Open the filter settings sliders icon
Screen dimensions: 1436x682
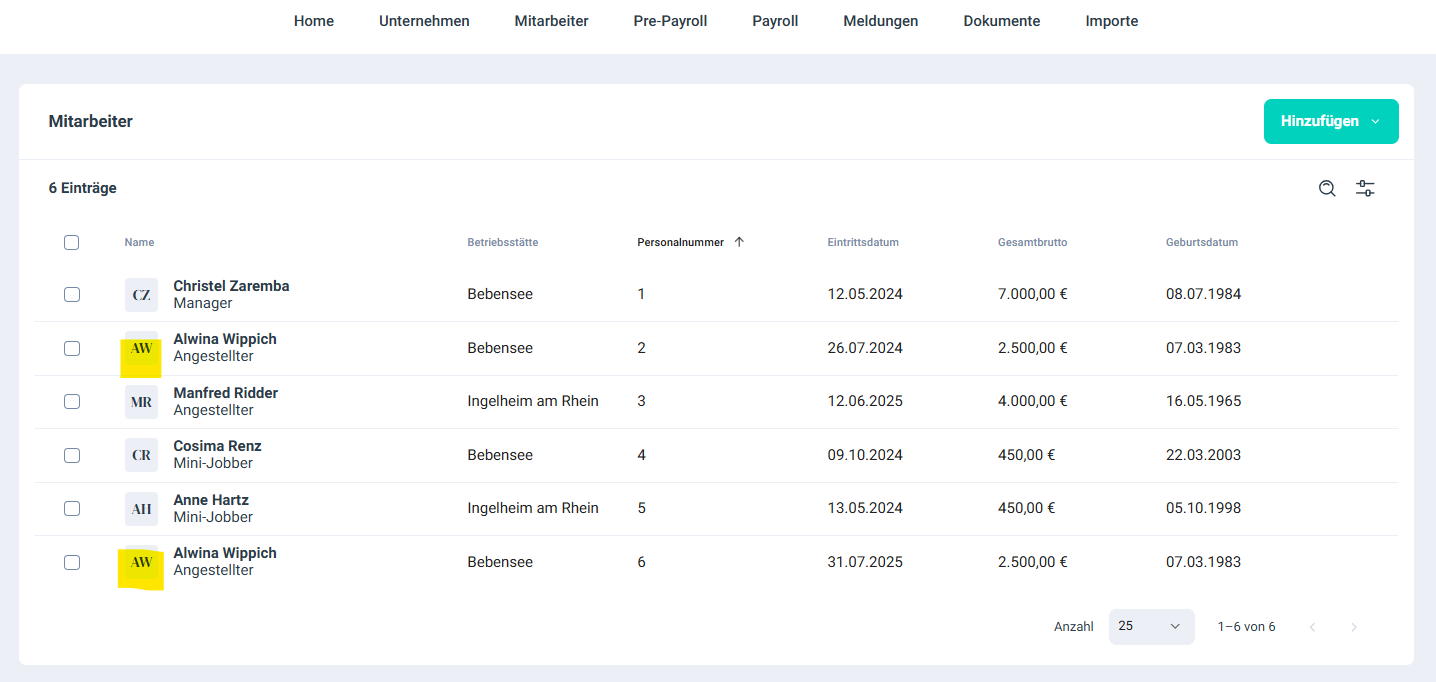tap(1365, 188)
